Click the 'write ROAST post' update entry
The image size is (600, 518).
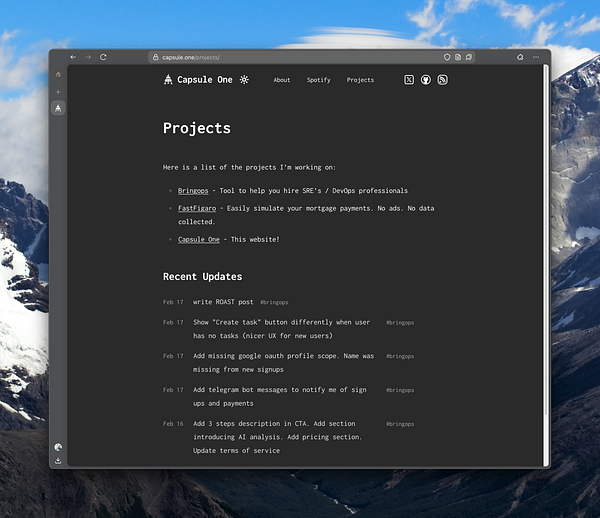223,302
